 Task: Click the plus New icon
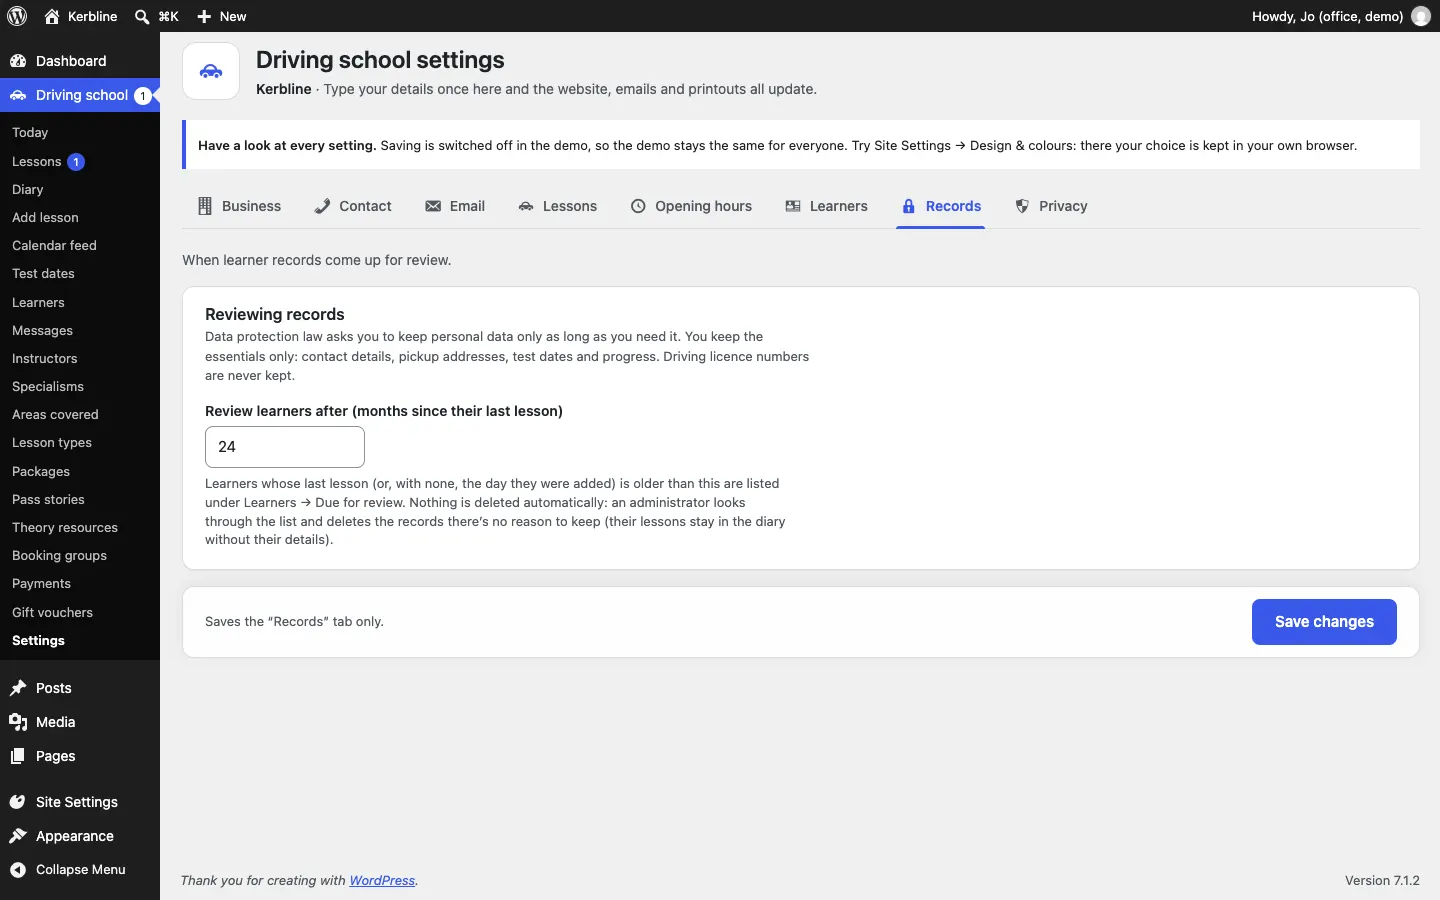pos(204,16)
